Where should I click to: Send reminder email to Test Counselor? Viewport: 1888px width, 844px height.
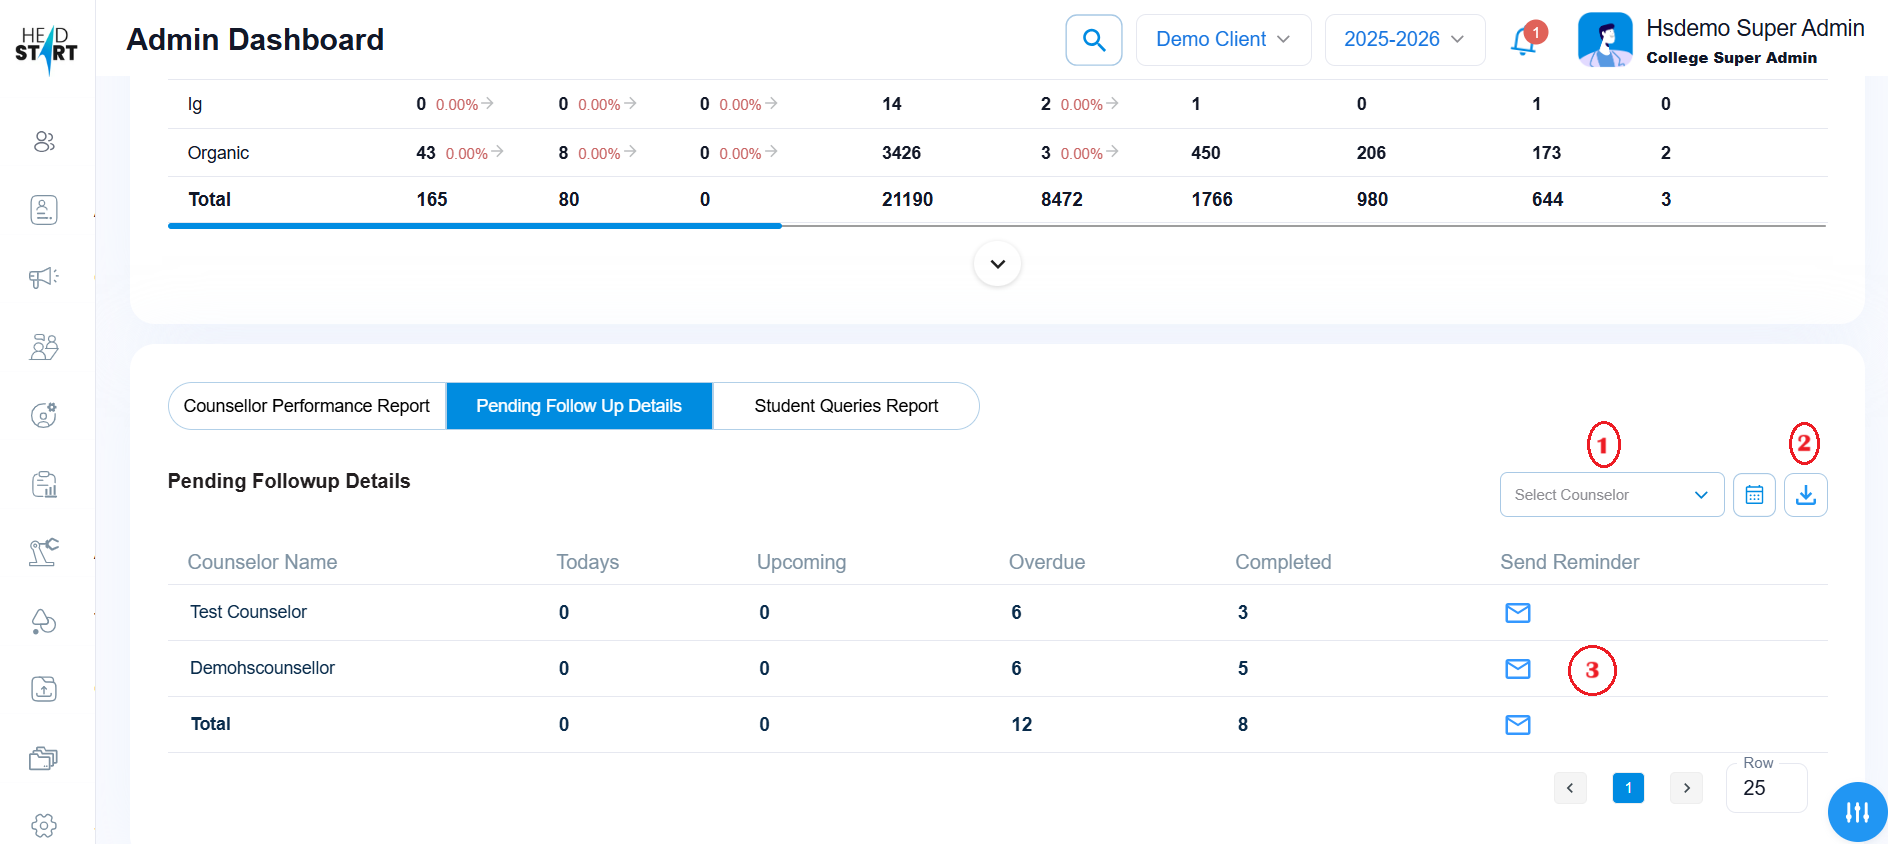click(x=1517, y=613)
